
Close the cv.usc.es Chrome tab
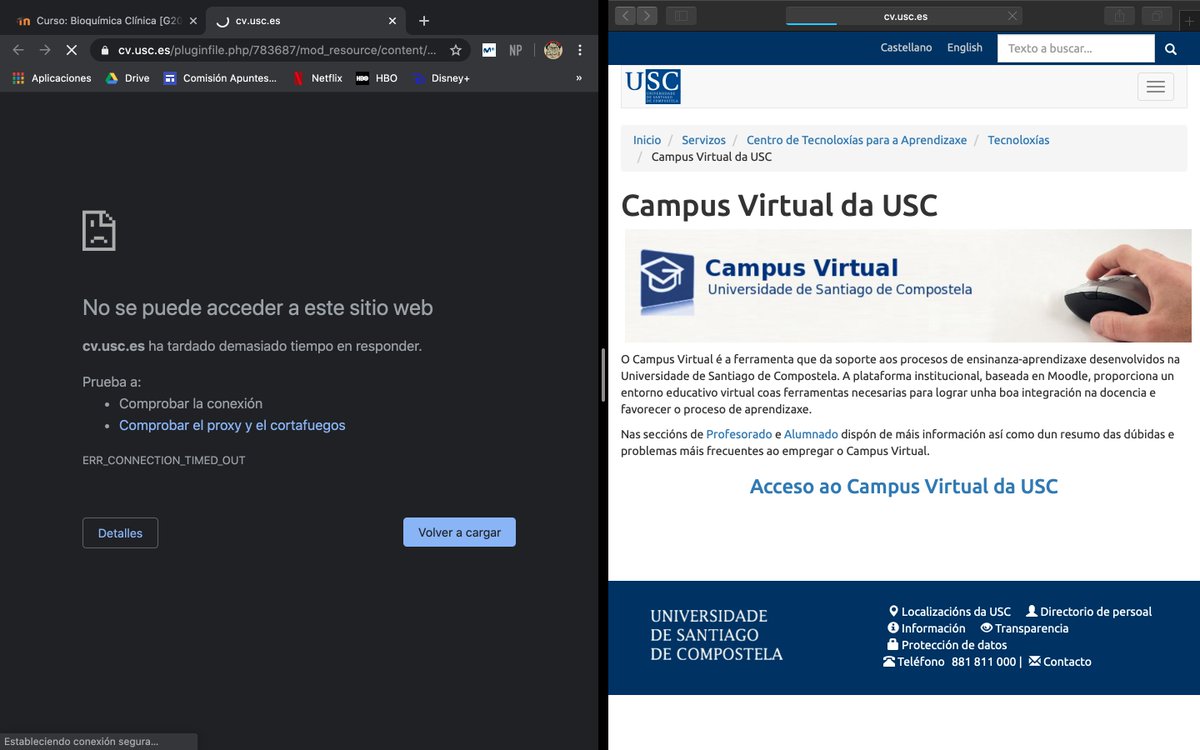392,20
